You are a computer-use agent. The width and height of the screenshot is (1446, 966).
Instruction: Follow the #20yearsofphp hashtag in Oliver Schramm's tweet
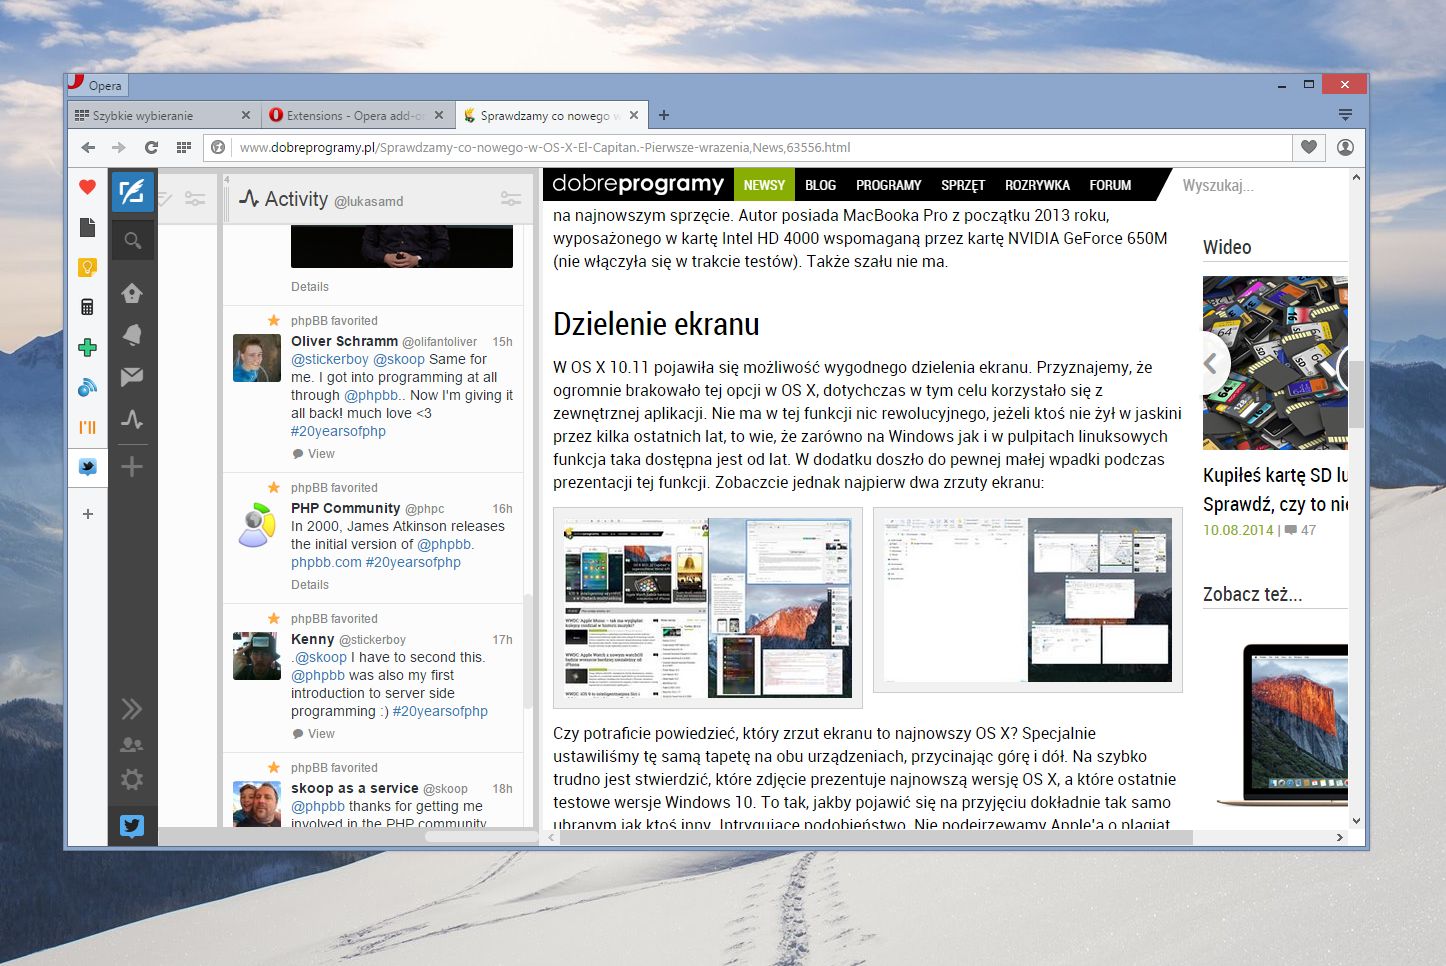338,431
